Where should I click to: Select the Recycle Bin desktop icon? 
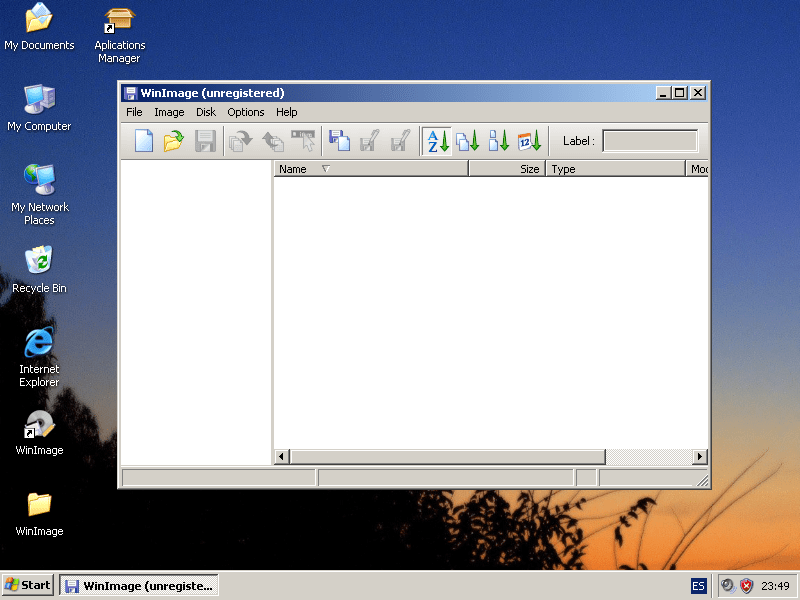[39, 270]
